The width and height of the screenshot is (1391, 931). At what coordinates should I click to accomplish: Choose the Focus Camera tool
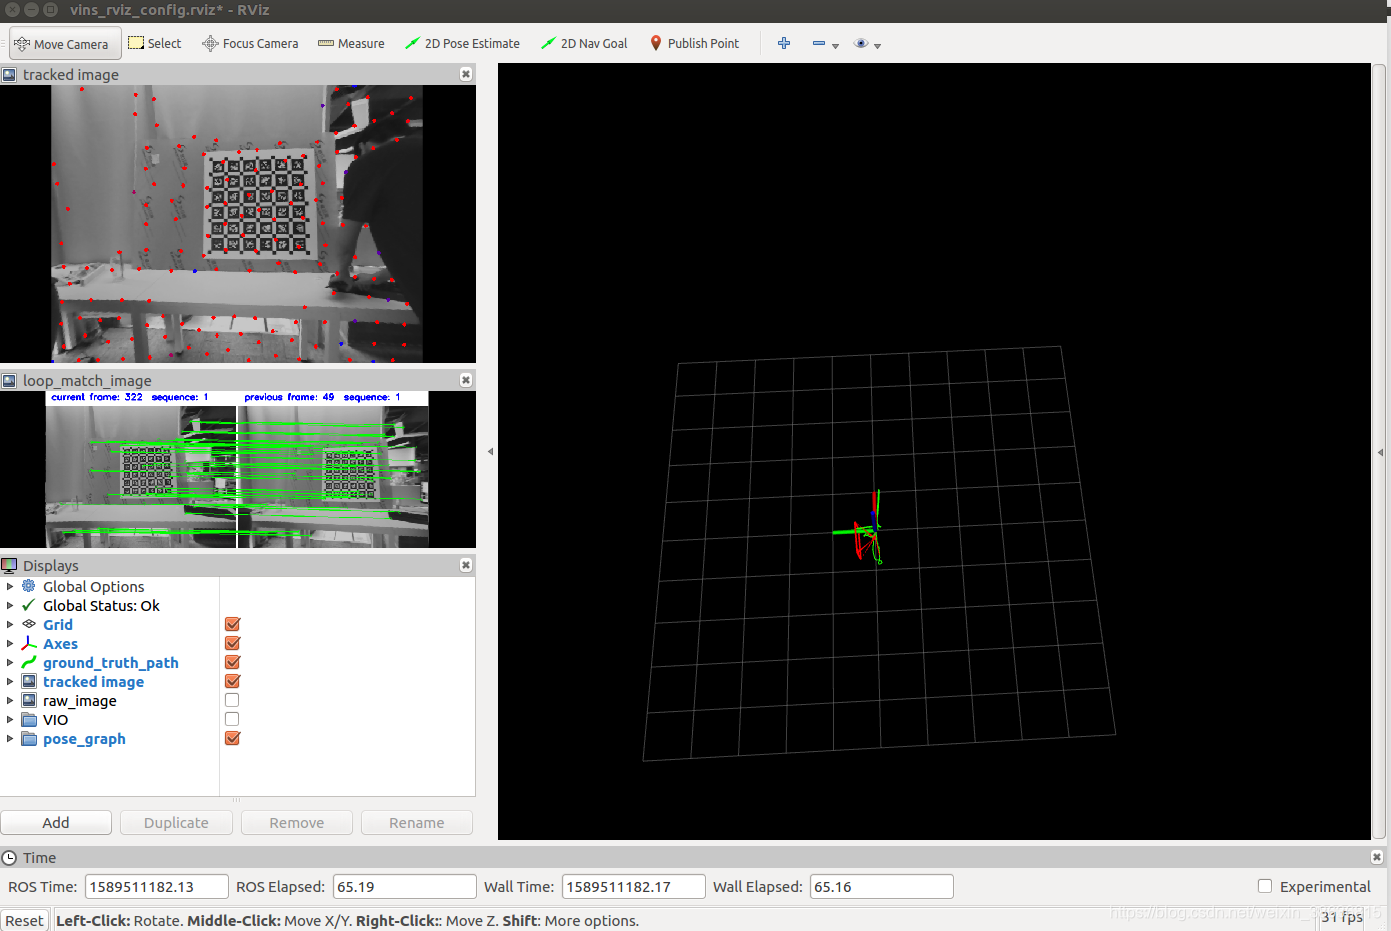point(250,43)
